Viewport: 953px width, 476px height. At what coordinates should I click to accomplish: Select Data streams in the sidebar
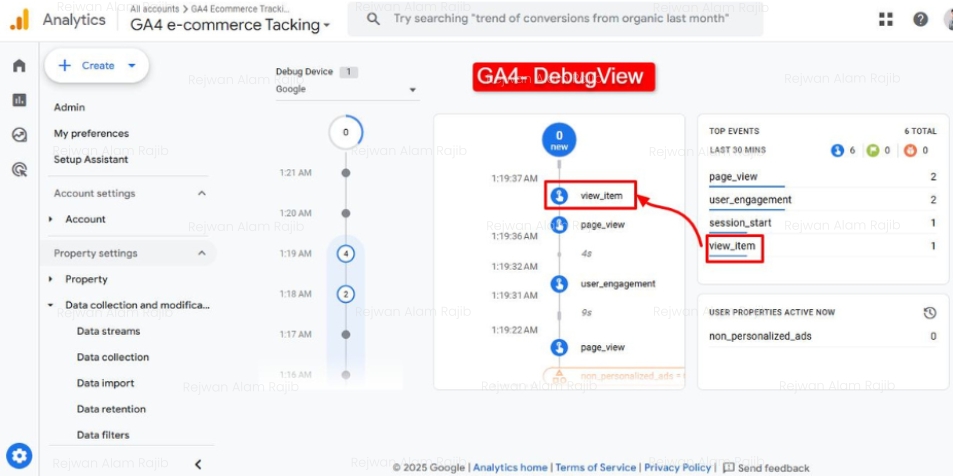(108, 331)
